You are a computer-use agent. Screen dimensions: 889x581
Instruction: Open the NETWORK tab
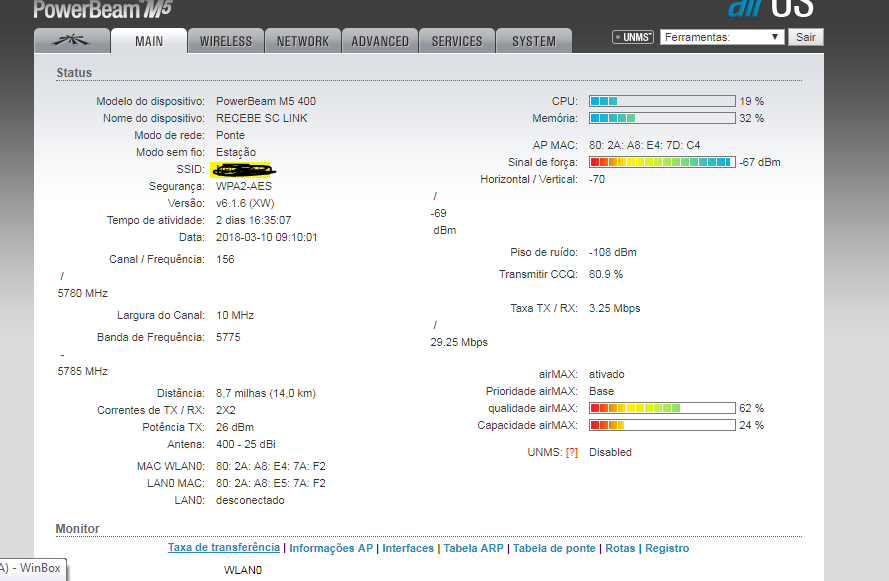point(303,41)
